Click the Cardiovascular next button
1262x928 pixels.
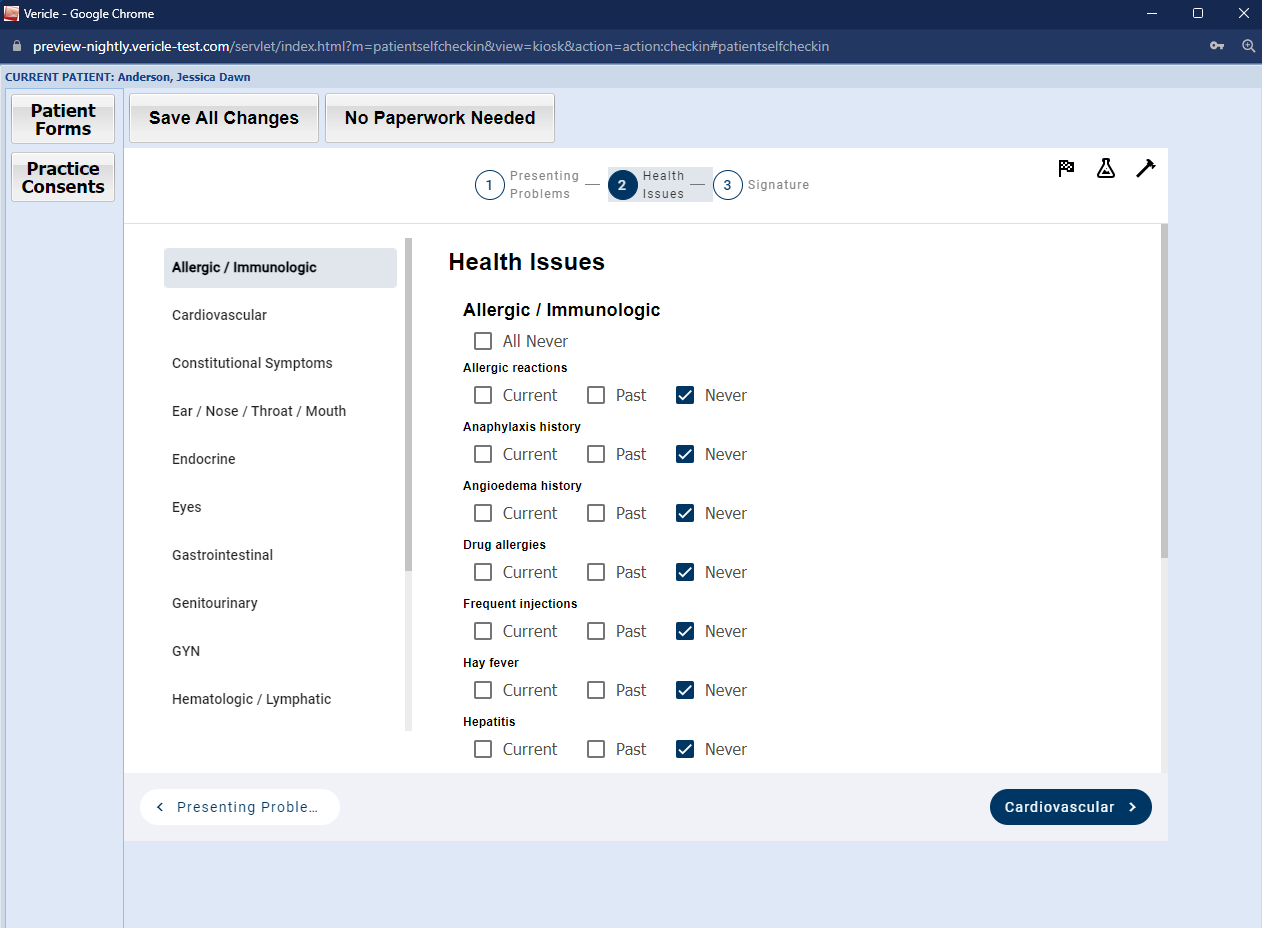[x=1070, y=807]
